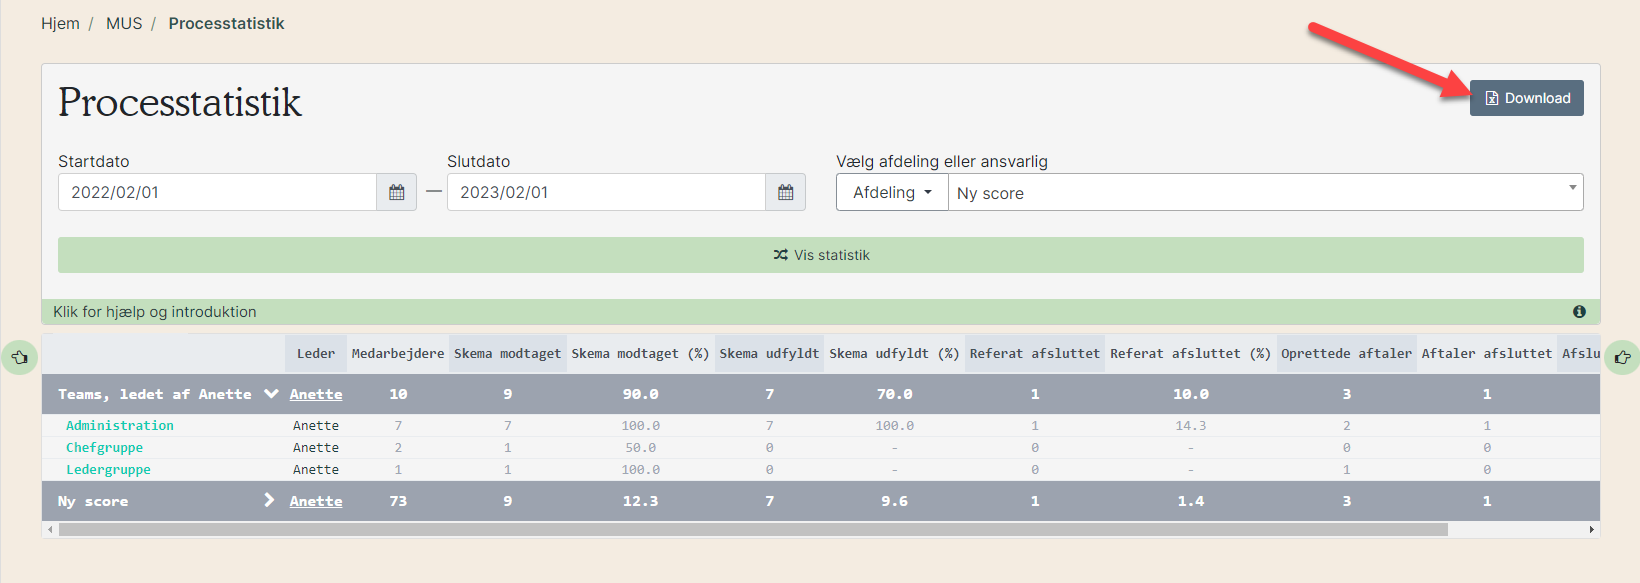
Task: Click the Skema modtaget (%) column header
Action: (x=640, y=353)
